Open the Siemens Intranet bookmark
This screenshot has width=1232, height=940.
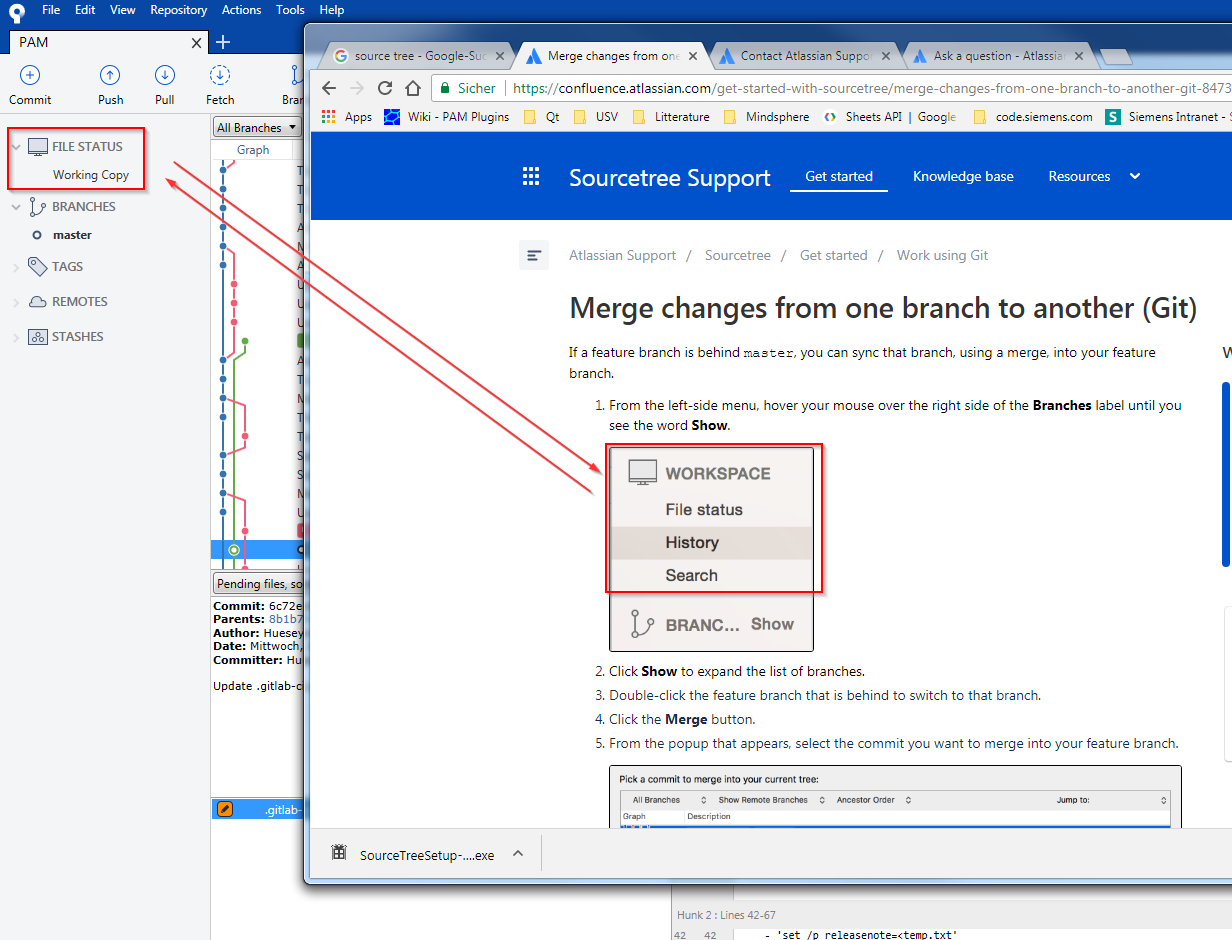pyautogui.click(x=1168, y=117)
